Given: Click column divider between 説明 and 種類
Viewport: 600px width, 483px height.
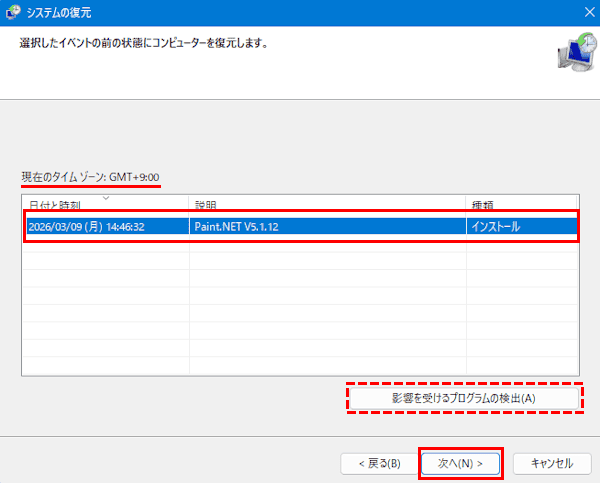Looking at the screenshot, I should pyautogui.click(x=465, y=205).
